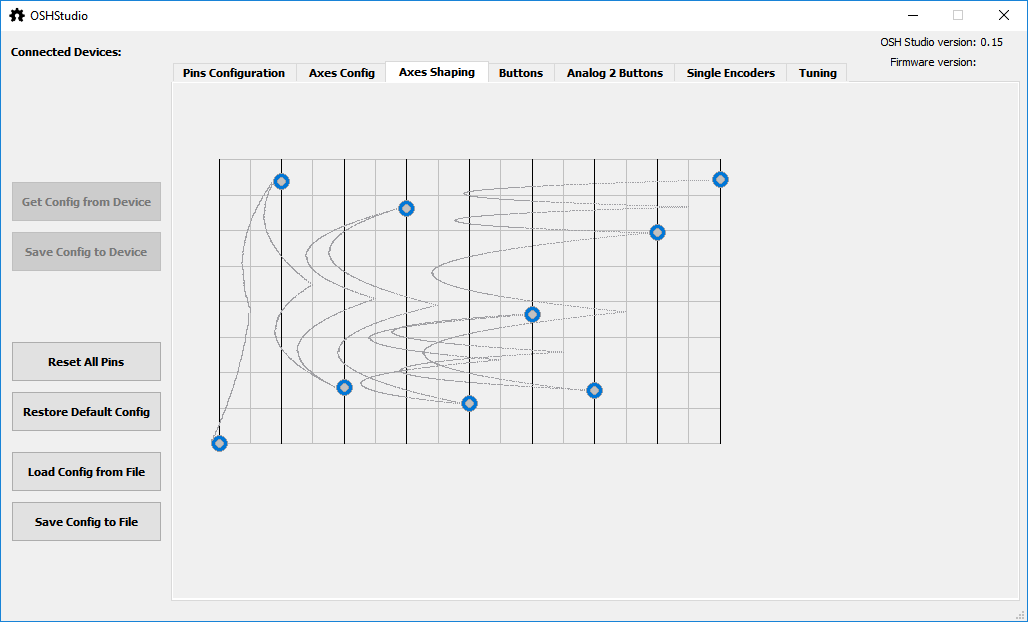
Task: Click the eighth curve handle from the left
Action: 657,232
